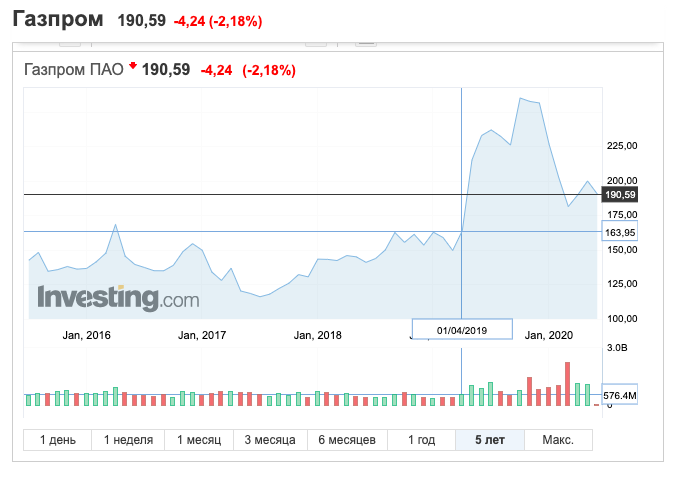Click the 163,95 crosshair price label
Image resolution: width=676 pixels, height=477 pixels.
(x=620, y=232)
